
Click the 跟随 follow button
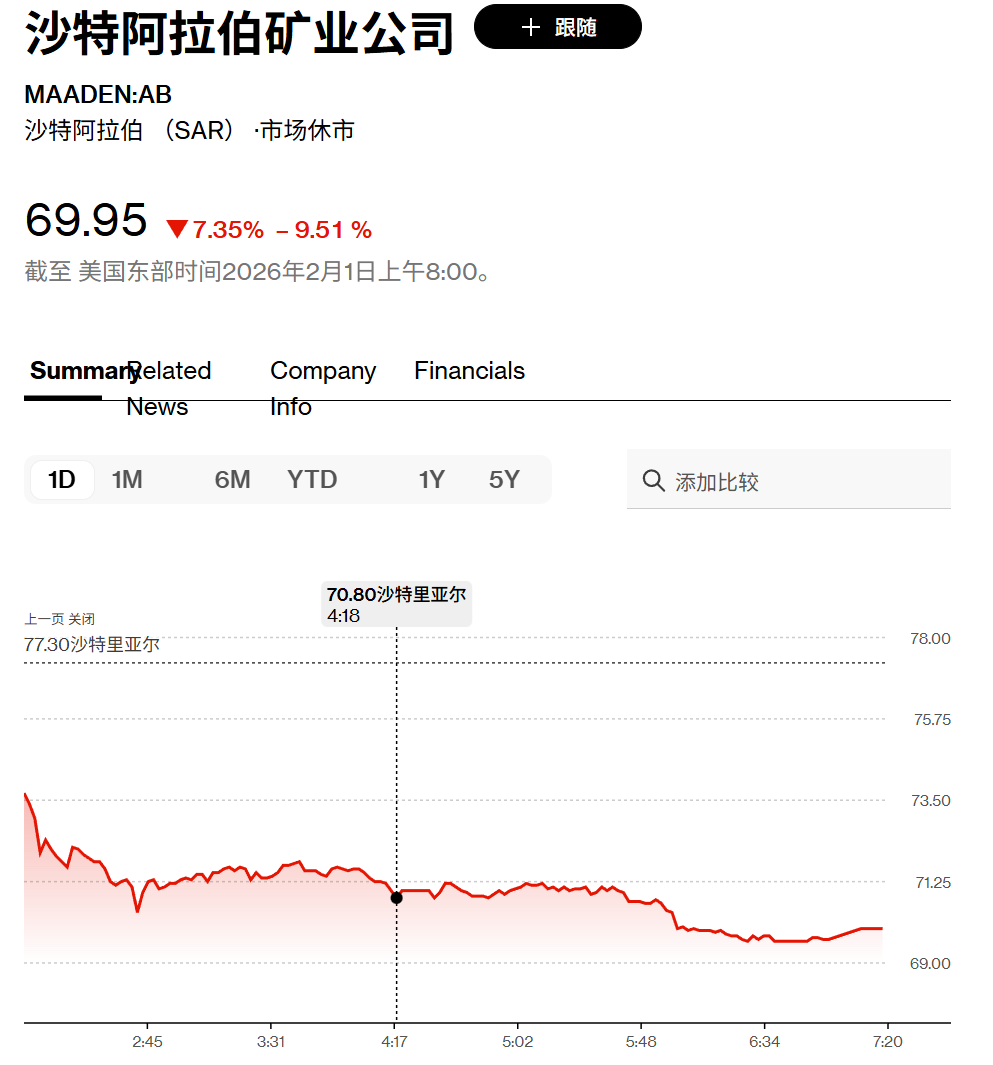click(558, 26)
